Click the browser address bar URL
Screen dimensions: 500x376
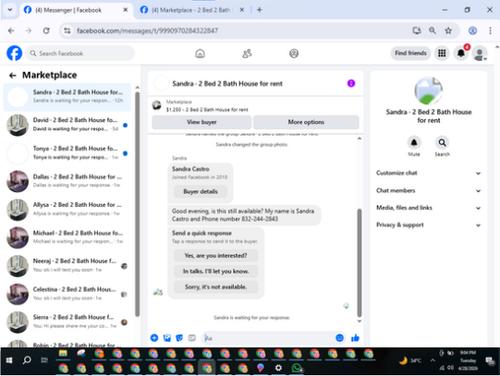pyautogui.click(x=147, y=31)
